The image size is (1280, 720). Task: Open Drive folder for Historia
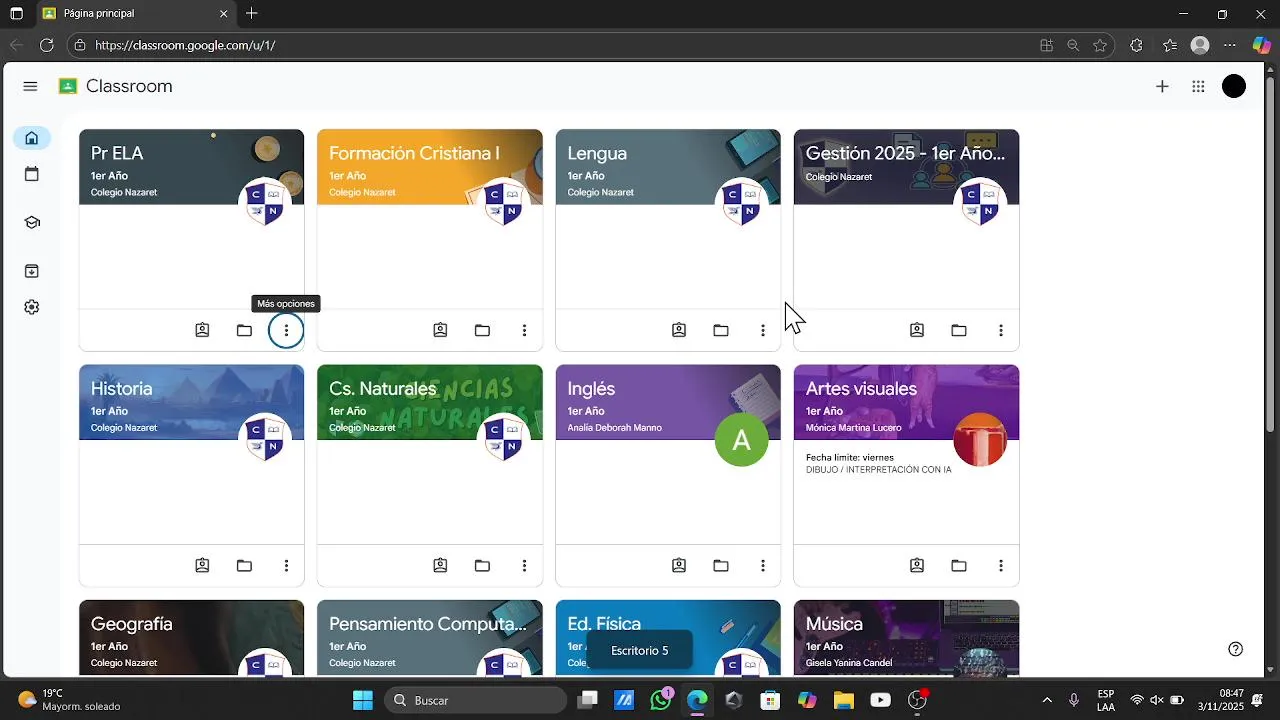244,565
